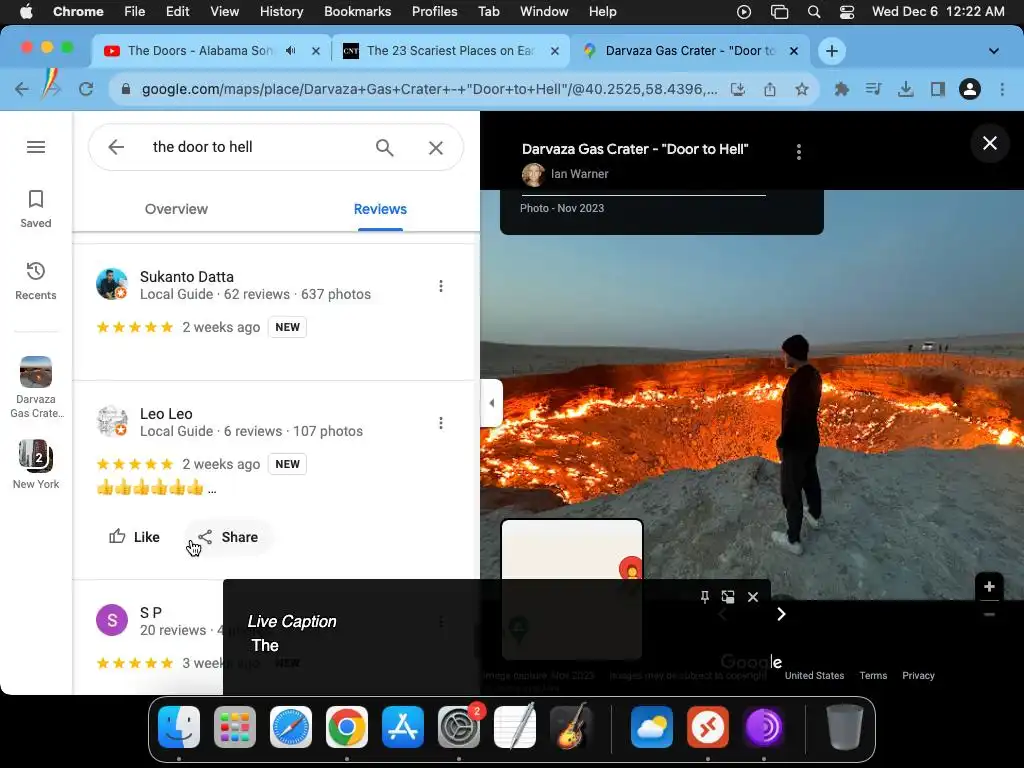The width and height of the screenshot is (1024, 768).
Task: Open more options for Sukanto Datta review
Action: (x=441, y=286)
